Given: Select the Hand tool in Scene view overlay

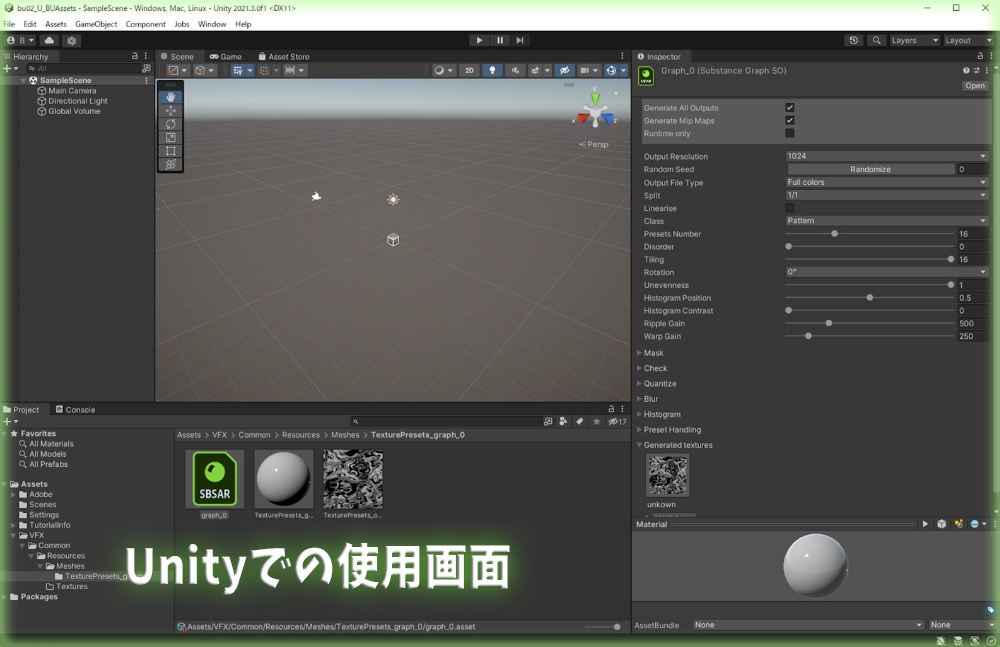Looking at the screenshot, I should pos(170,98).
